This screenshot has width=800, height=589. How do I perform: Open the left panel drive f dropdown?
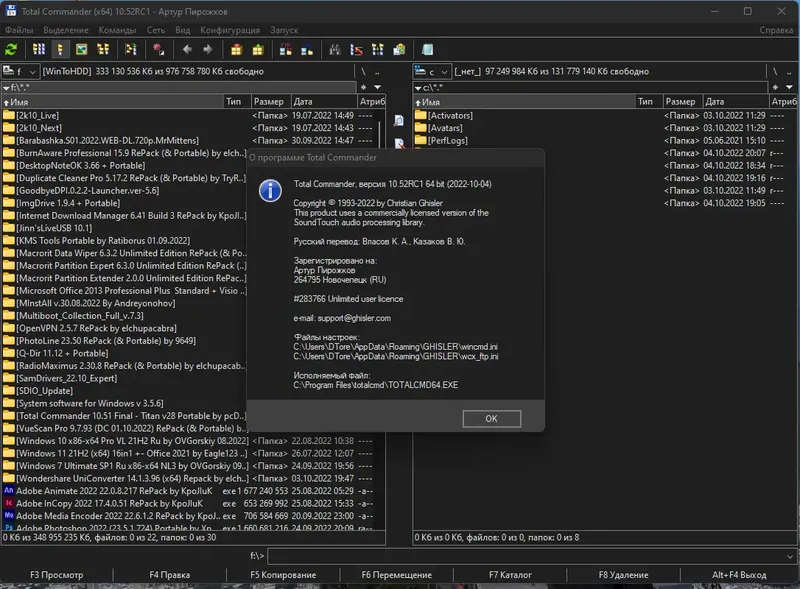pyautogui.click(x=21, y=72)
